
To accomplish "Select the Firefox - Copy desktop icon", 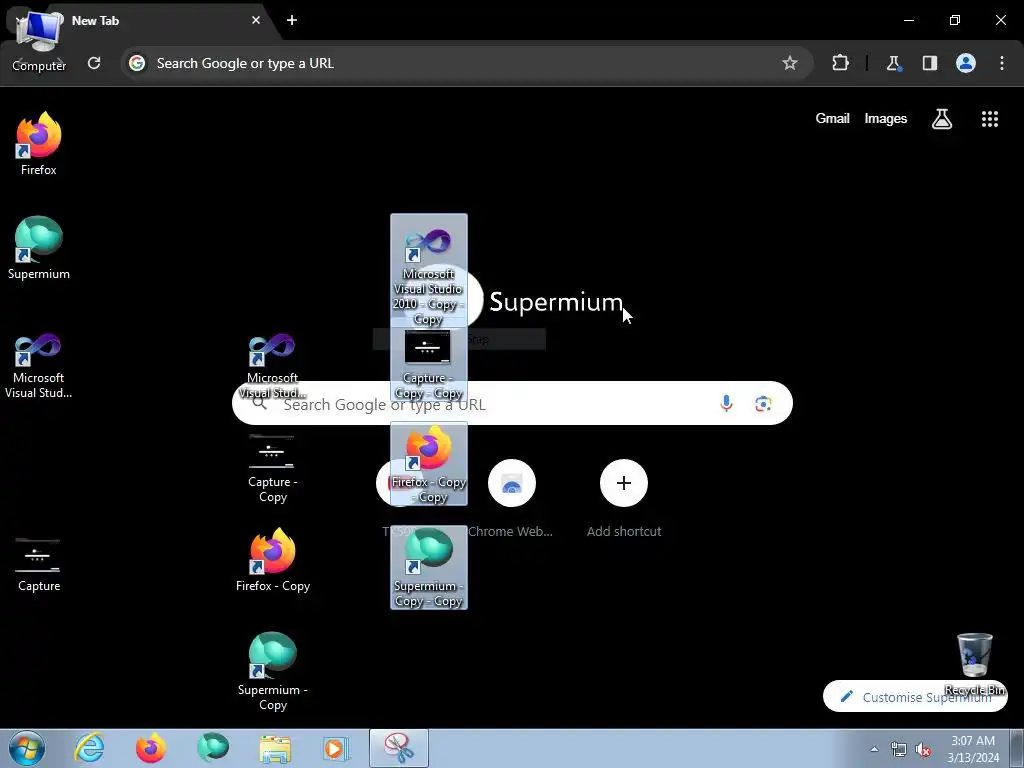I will coord(272,560).
